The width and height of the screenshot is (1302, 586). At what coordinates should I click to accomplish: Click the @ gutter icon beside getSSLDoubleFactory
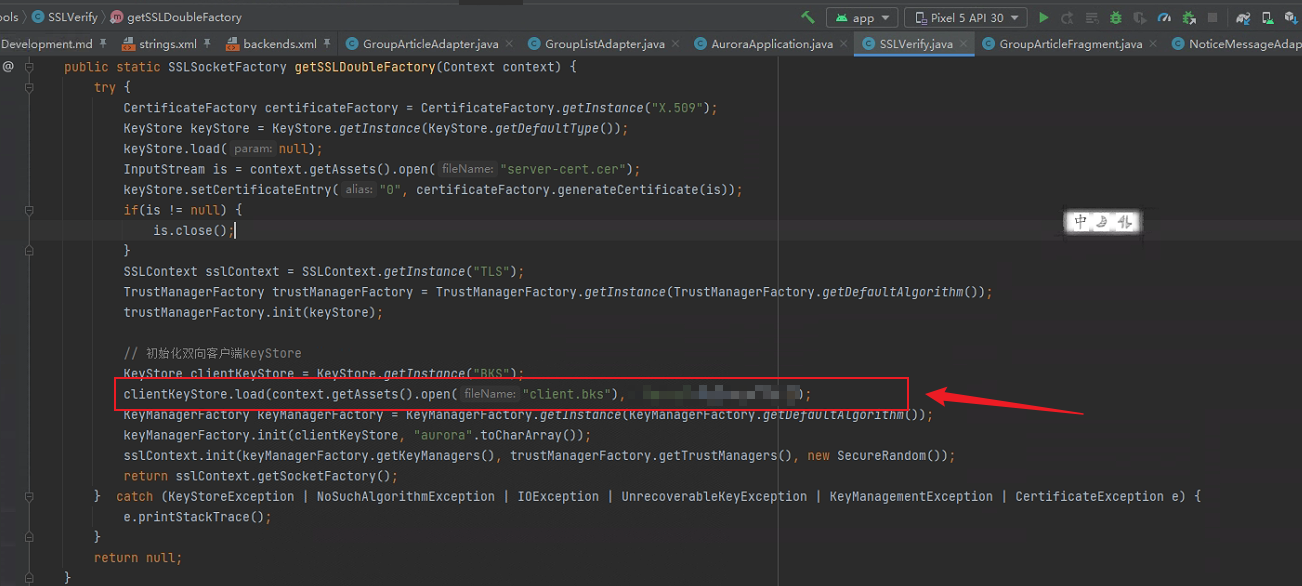point(8,66)
